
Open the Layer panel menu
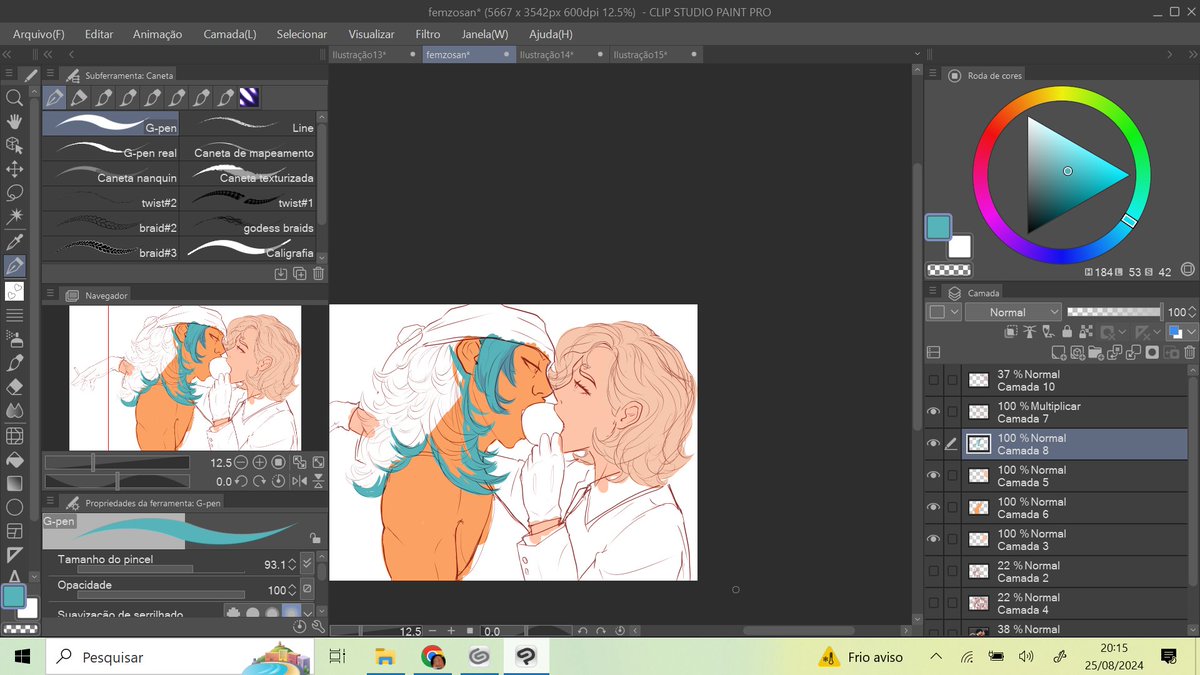pyautogui.click(x=932, y=293)
